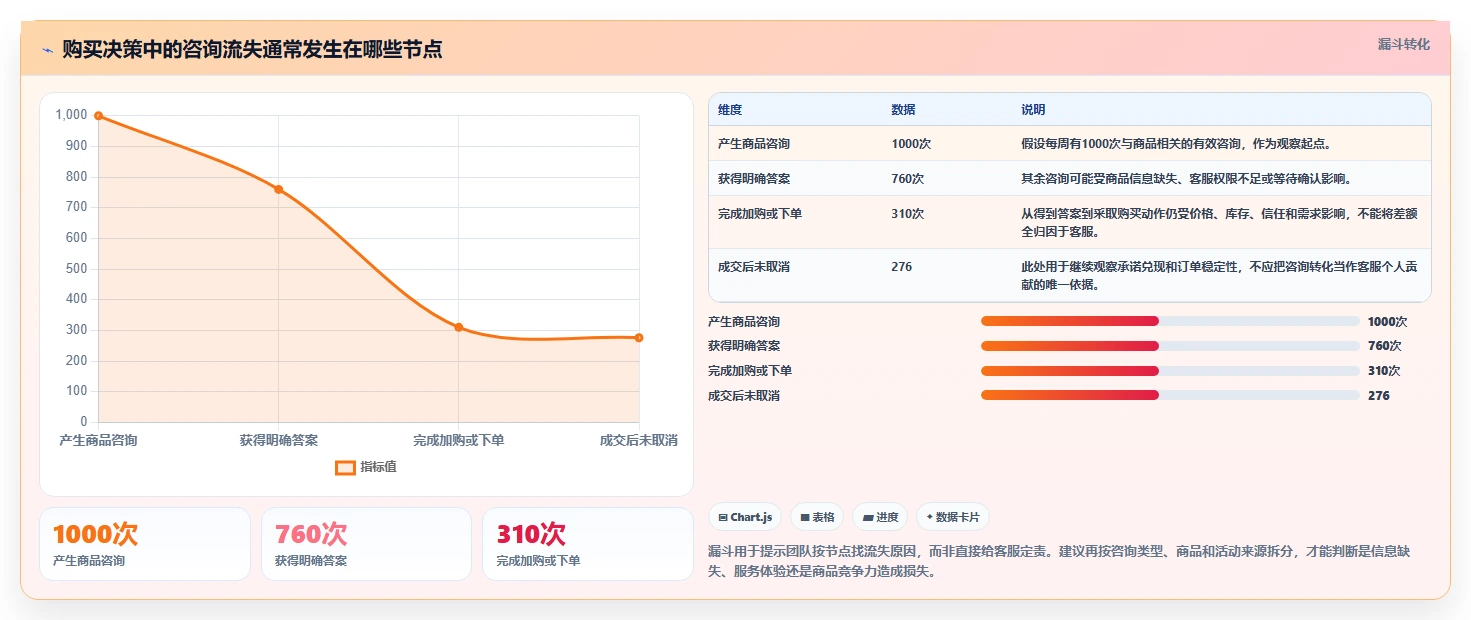Click table data value 1000次
The image size is (1471, 620).
[911, 144]
